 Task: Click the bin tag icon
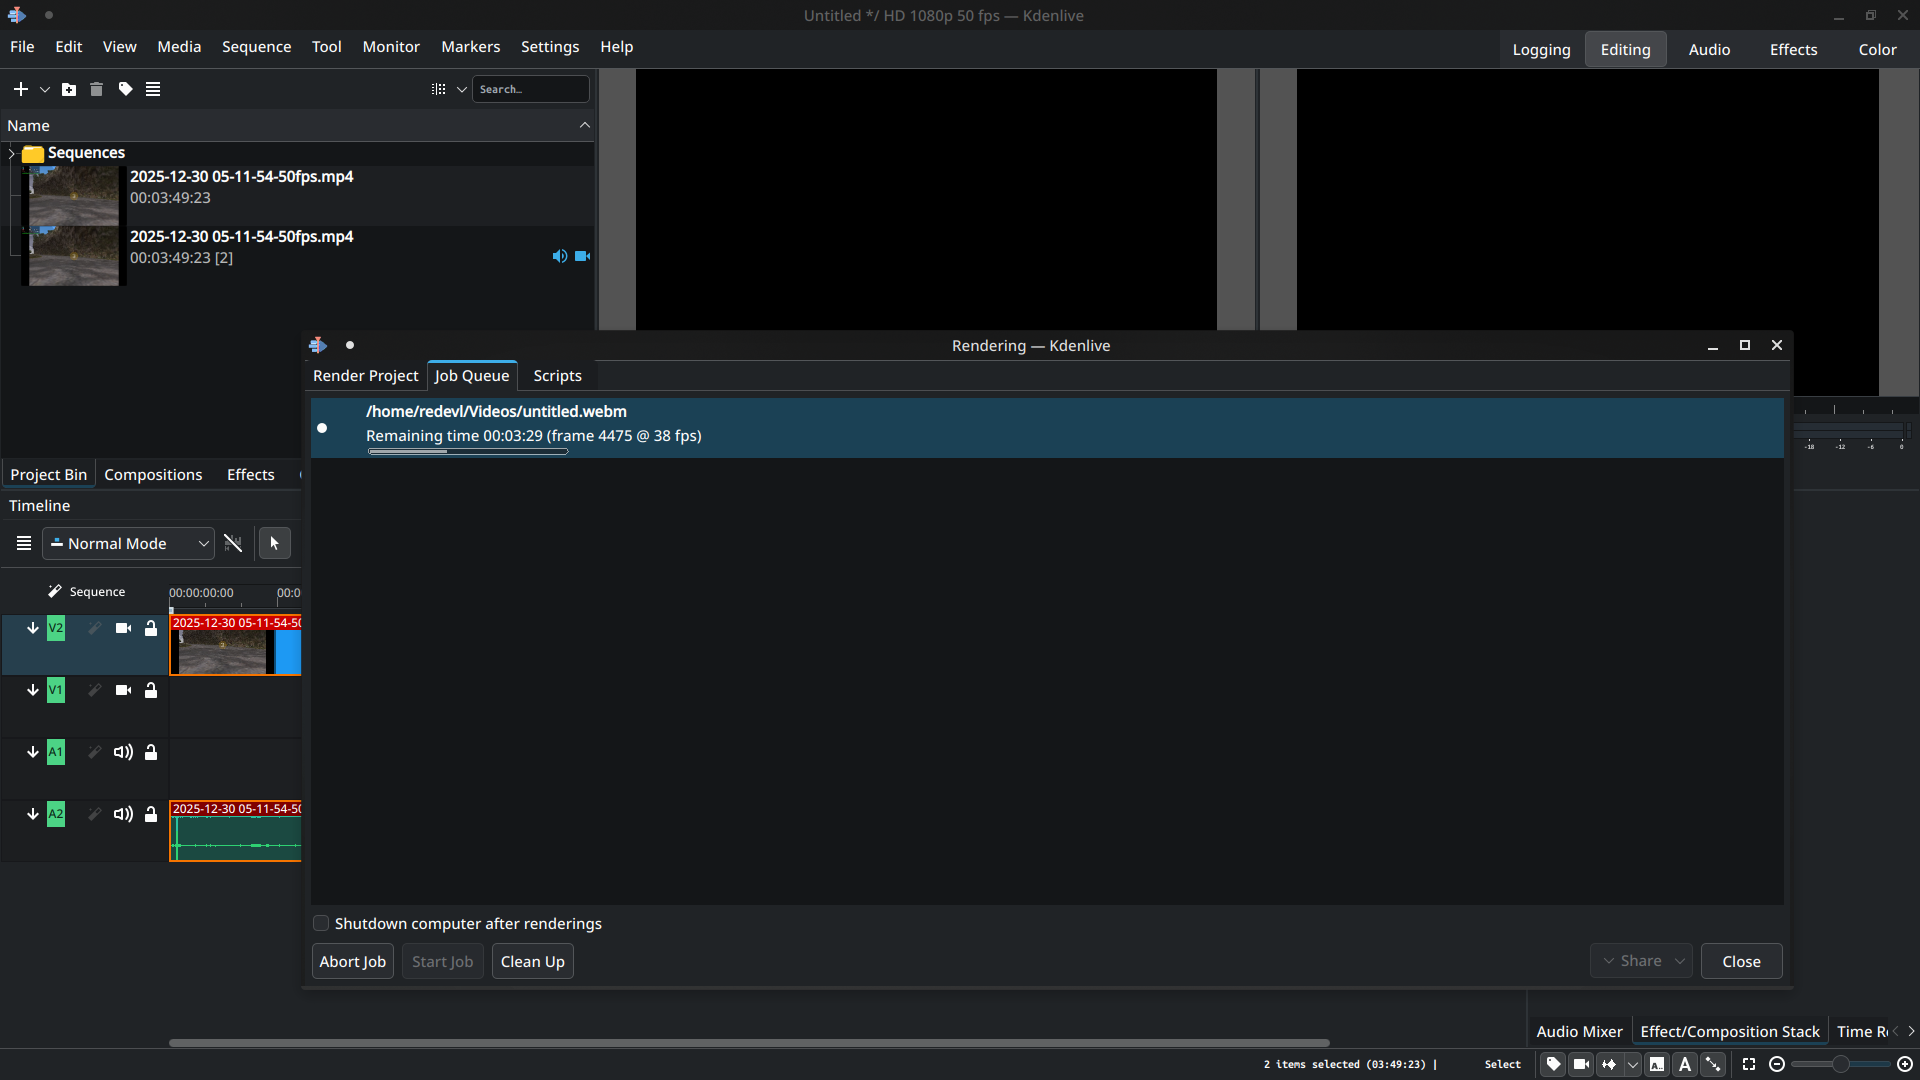pos(125,89)
